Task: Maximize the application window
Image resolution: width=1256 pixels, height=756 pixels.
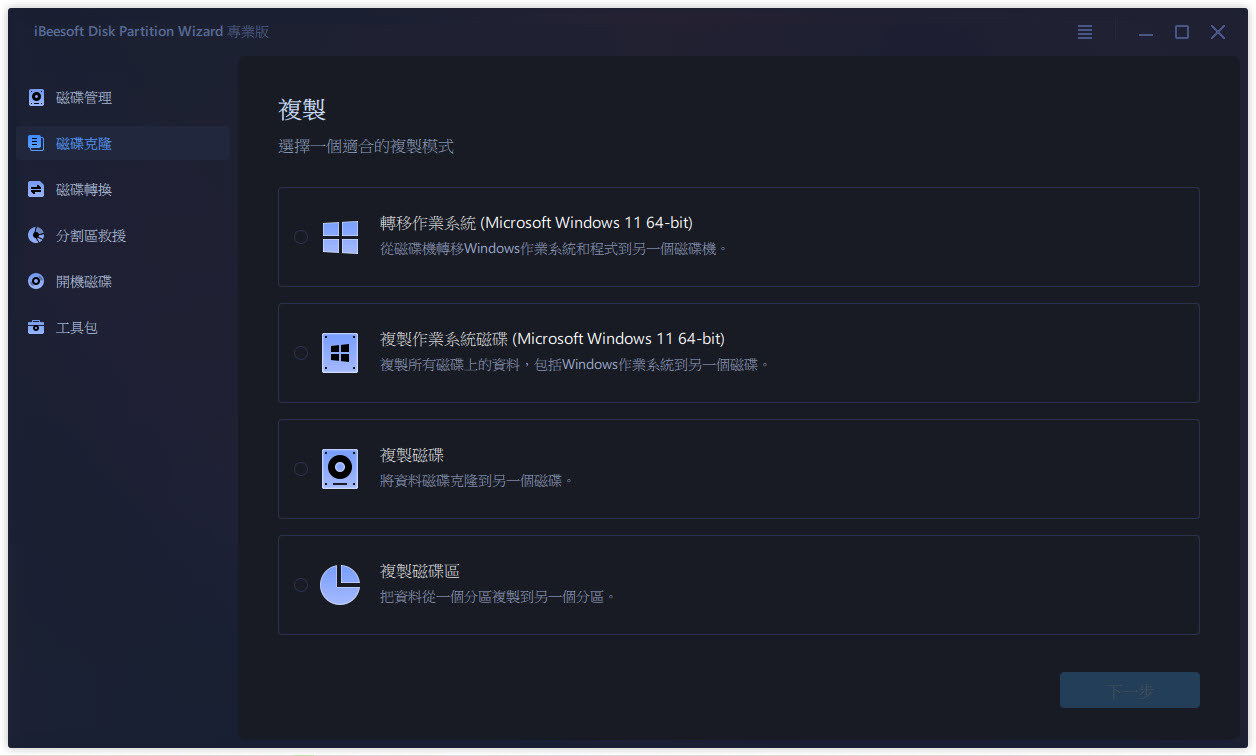Action: [x=1182, y=32]
